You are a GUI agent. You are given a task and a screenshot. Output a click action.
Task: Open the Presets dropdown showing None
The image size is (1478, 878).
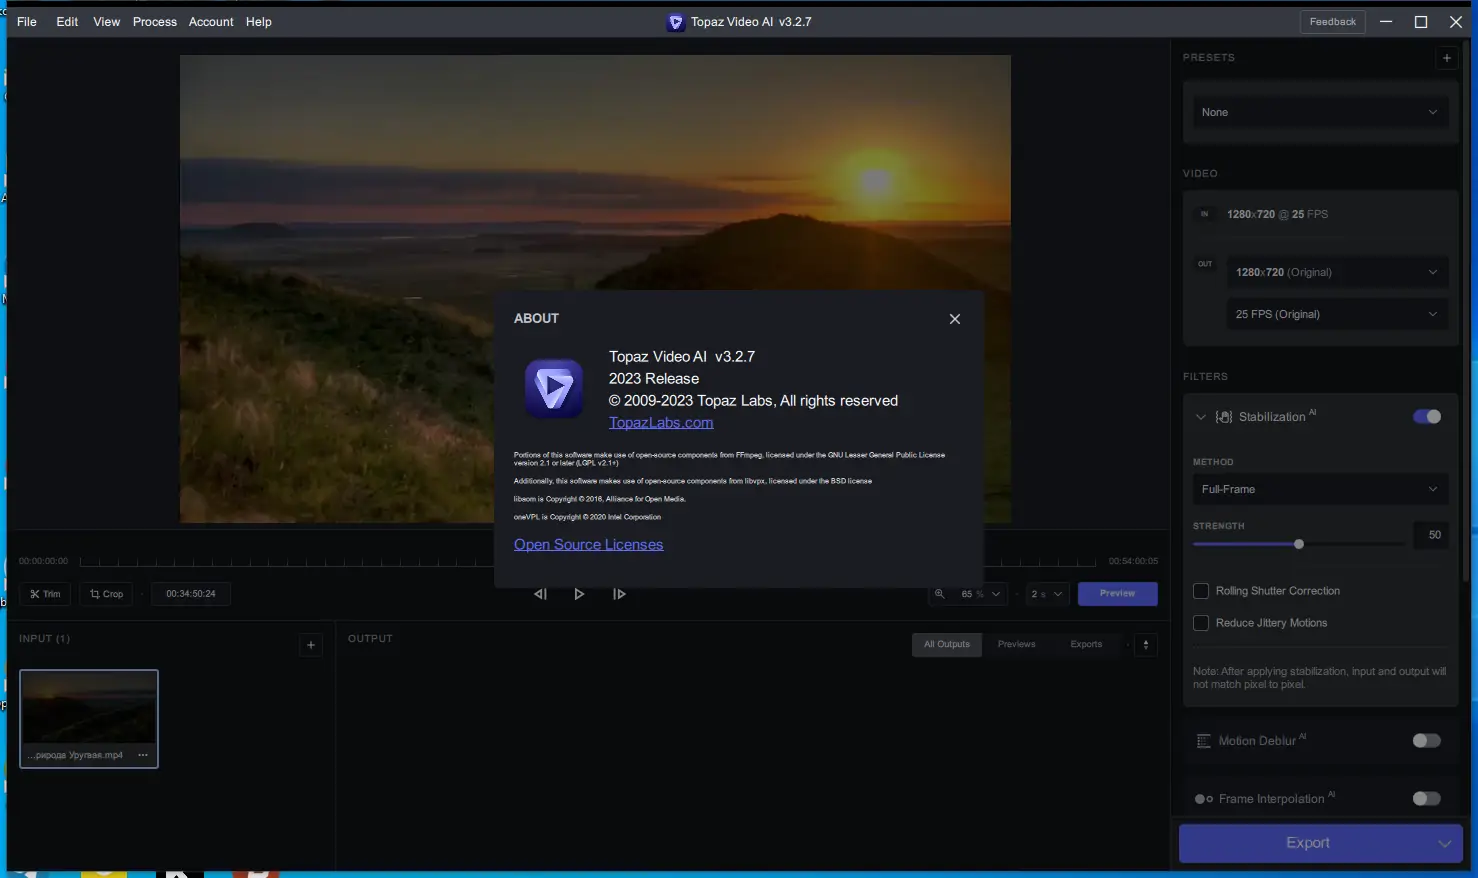tap(1320, 112)
